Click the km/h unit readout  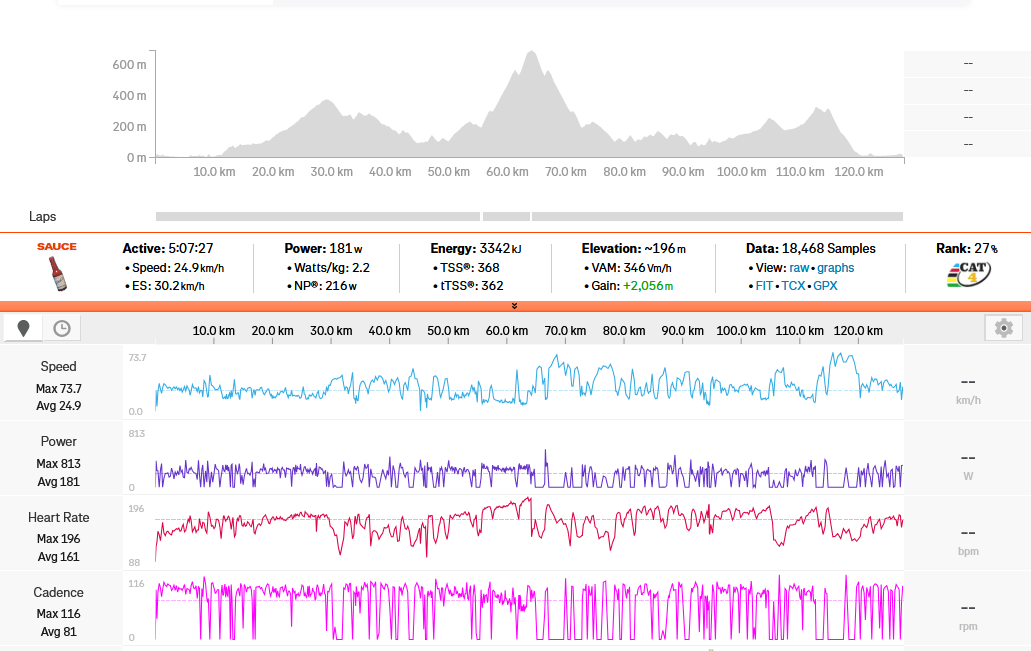click(968, 400)
